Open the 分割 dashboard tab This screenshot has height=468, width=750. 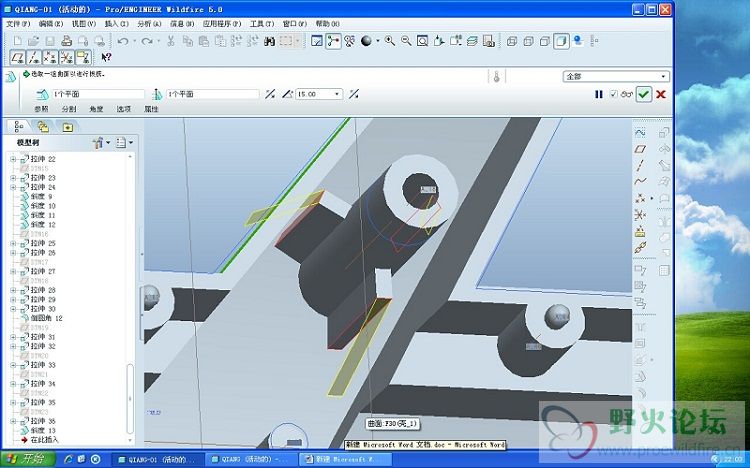(69, 109)
